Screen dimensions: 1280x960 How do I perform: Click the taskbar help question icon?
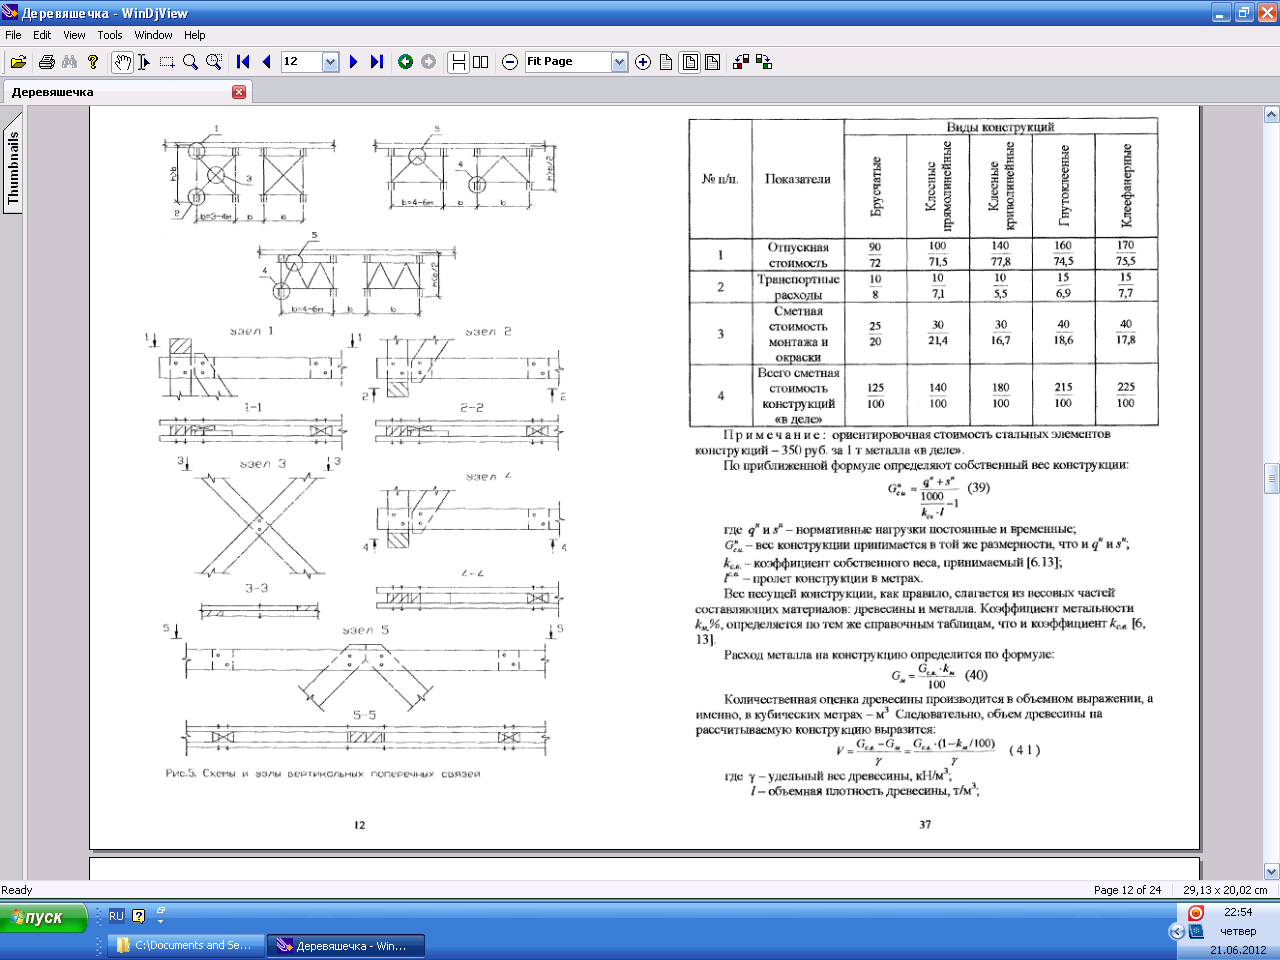138,916
